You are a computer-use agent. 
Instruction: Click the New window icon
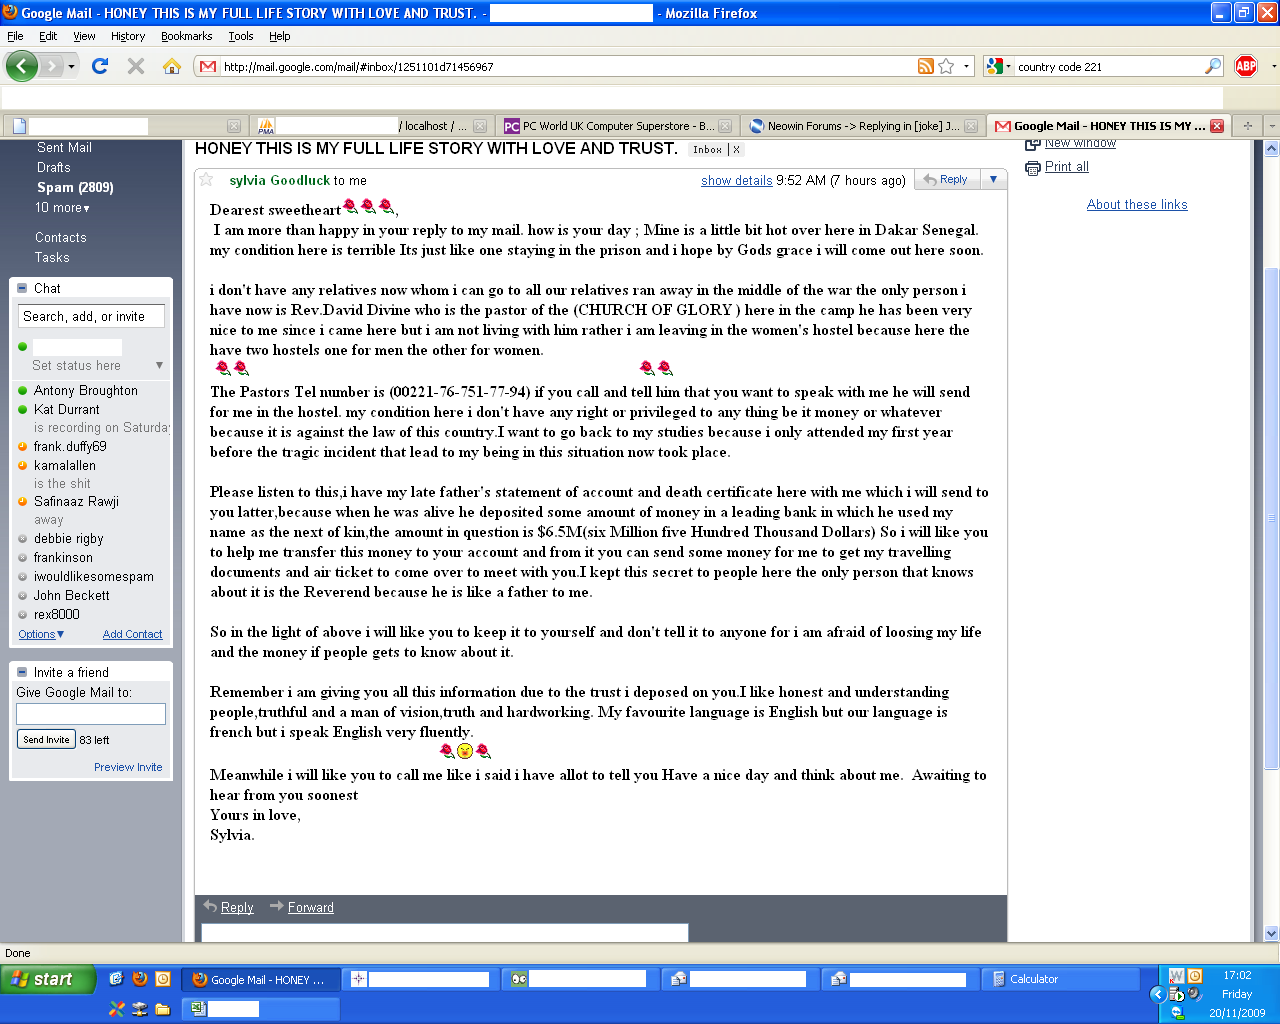click(1033, 145)
